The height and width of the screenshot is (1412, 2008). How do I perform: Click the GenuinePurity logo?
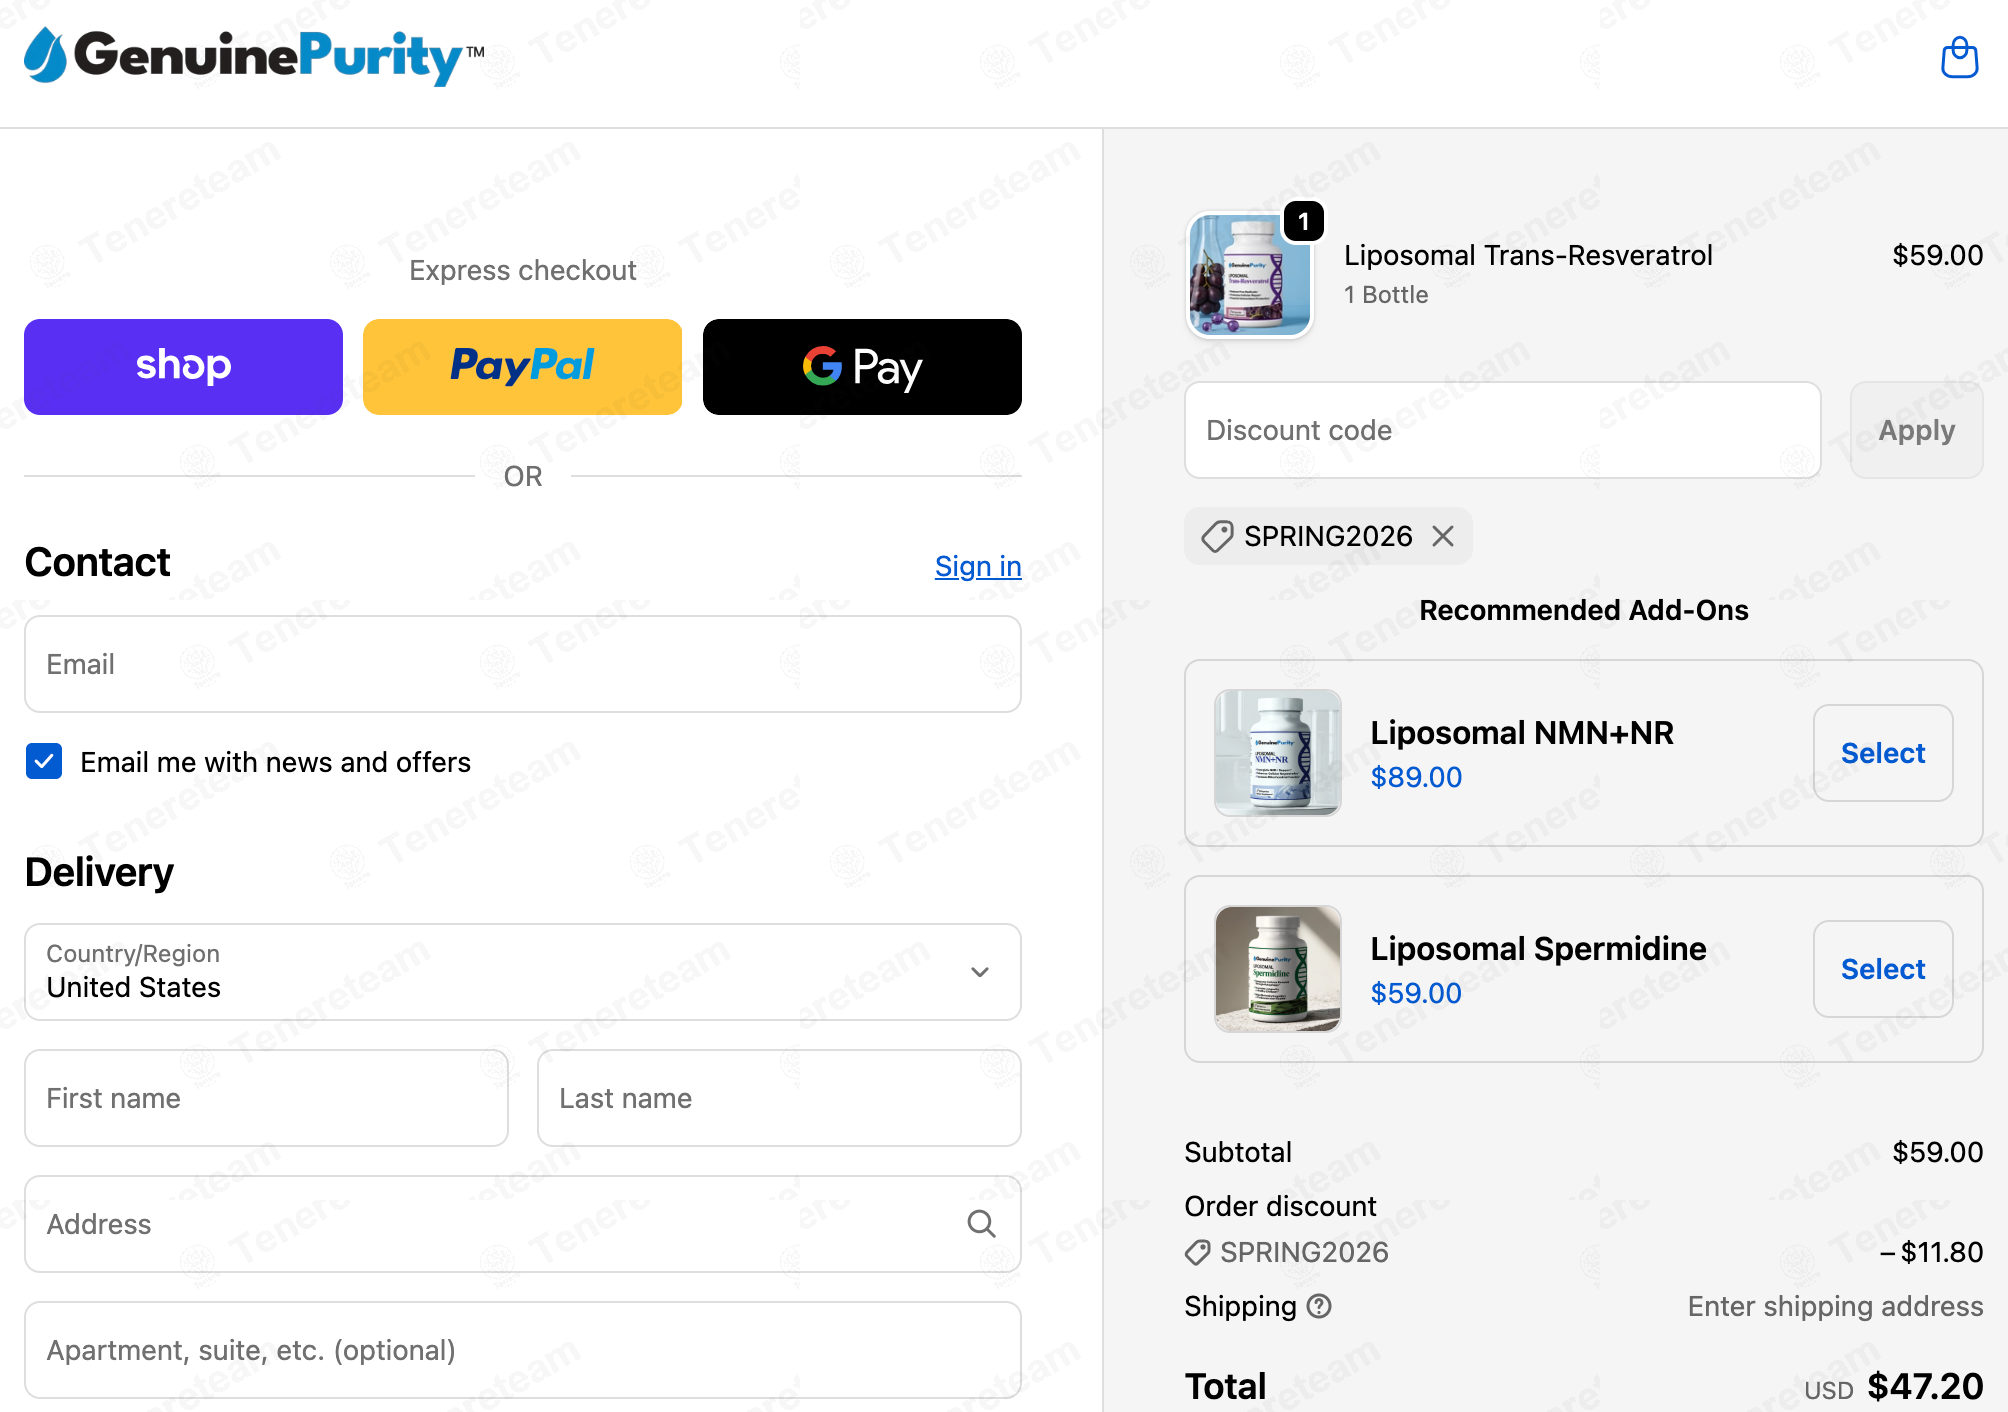click(254, 56)
